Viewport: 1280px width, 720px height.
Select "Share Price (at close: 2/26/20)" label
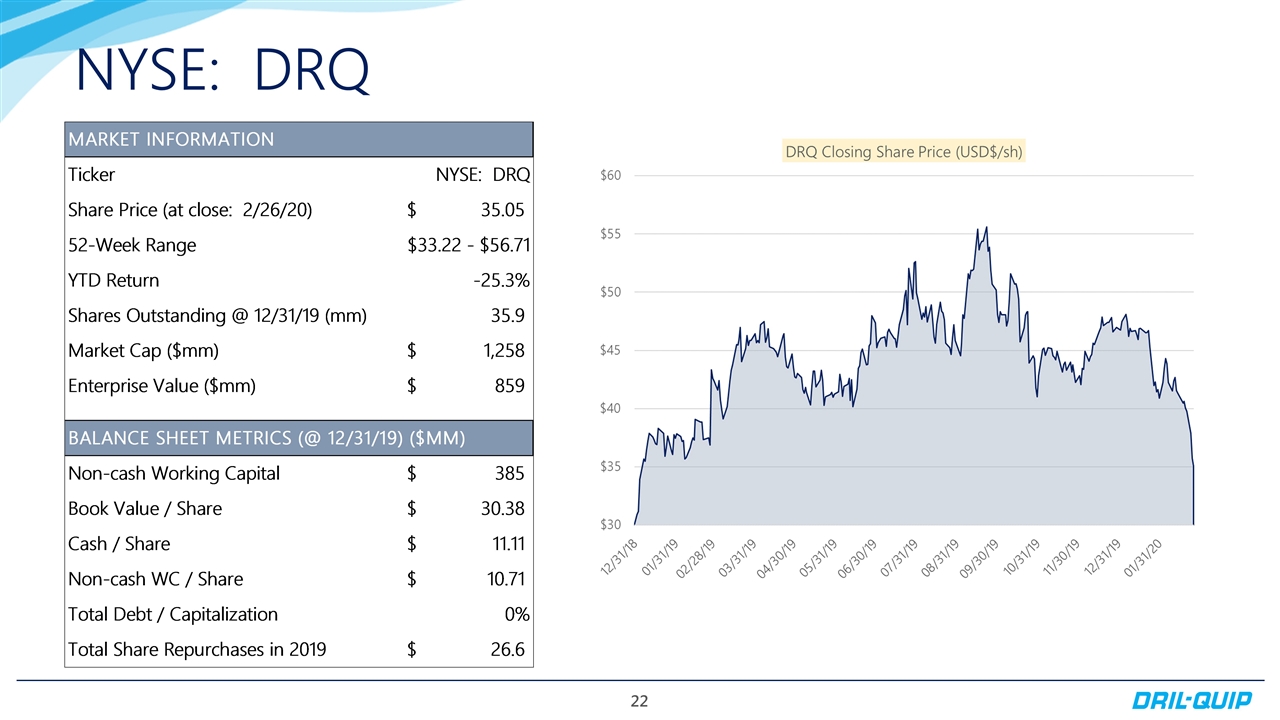pyautogui.click(x=190, y=210)
